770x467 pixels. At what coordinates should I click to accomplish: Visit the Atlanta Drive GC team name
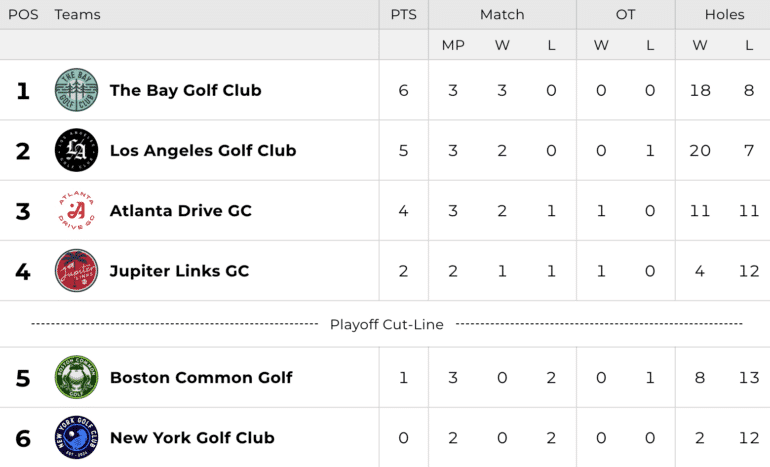181,211
